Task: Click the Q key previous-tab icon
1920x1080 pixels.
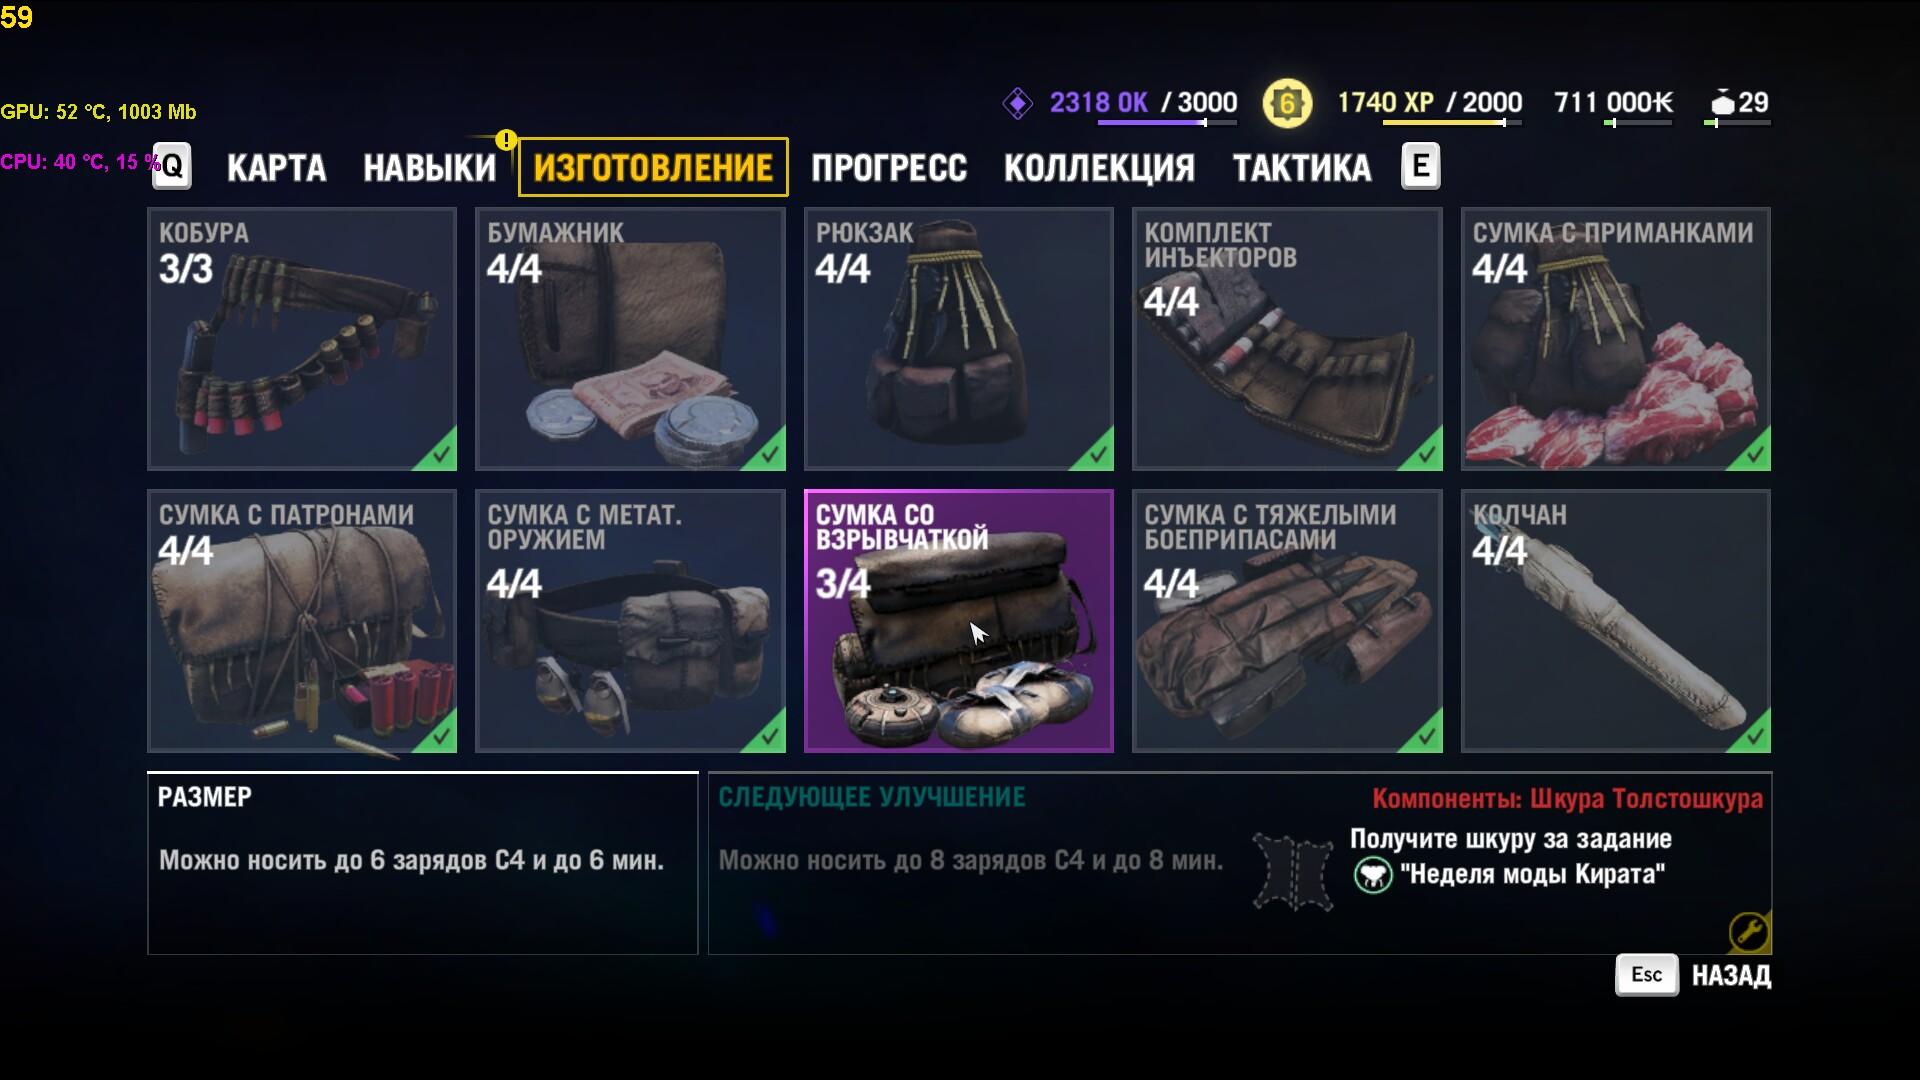Action: pyautogui.click(x=172, y=166)
